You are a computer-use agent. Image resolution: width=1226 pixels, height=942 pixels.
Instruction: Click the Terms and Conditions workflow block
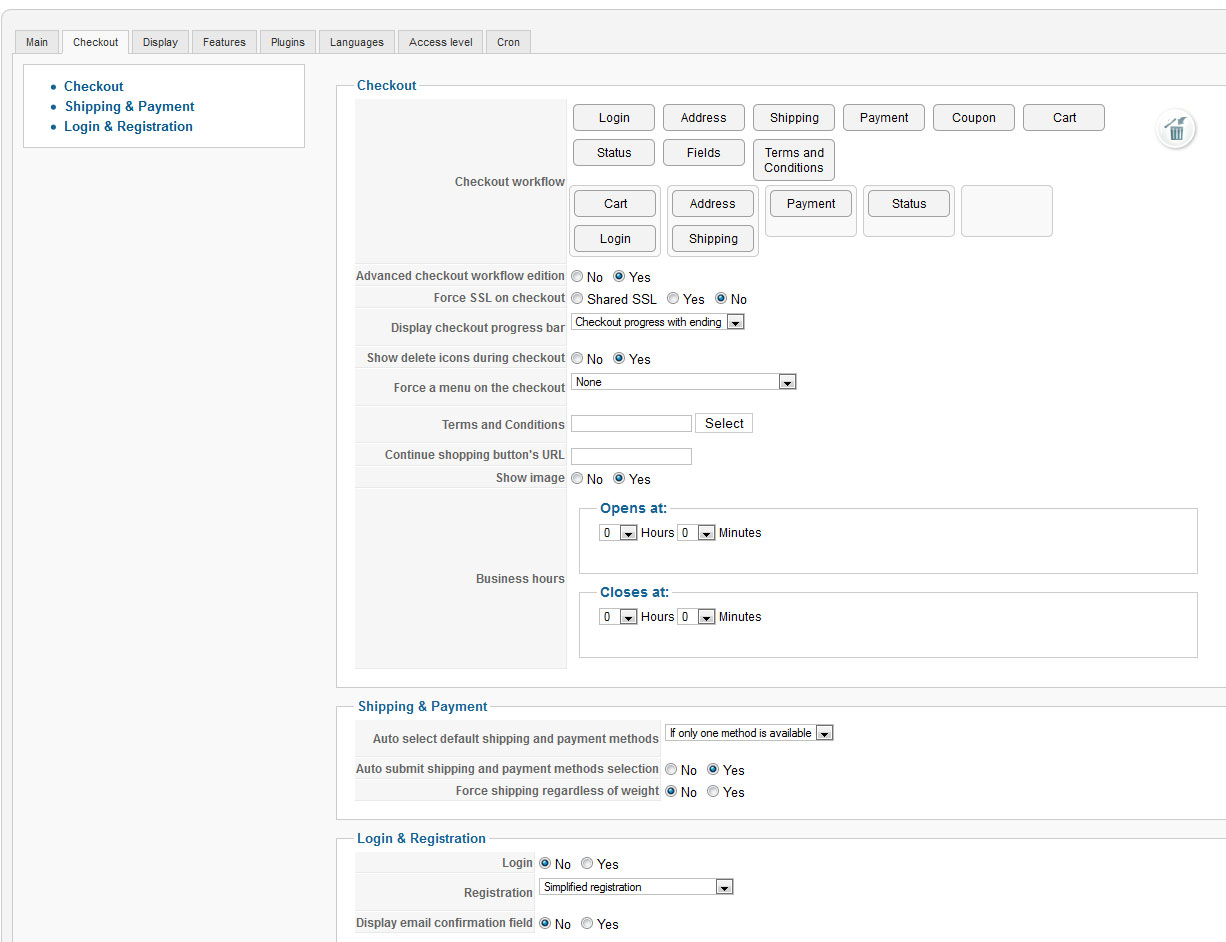(x=794, y=160)
